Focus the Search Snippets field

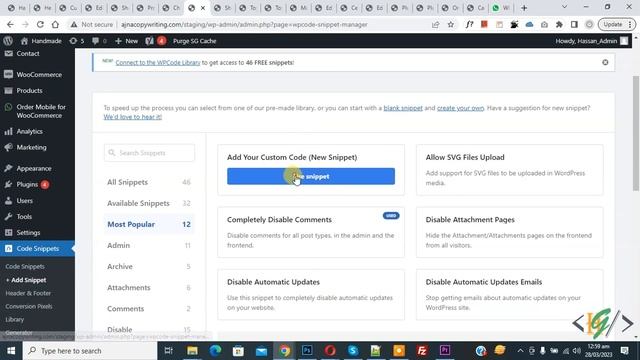tap(149, 153)
